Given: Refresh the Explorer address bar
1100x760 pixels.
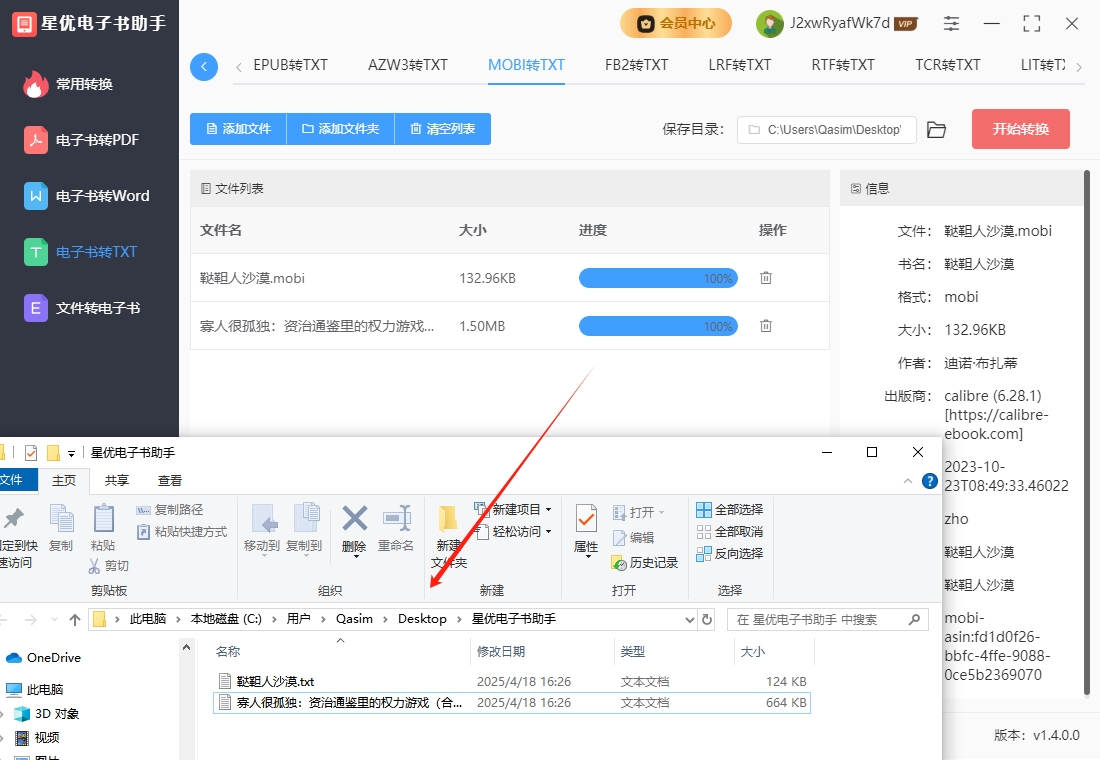Looking at the screenshot, I should 707,620.
